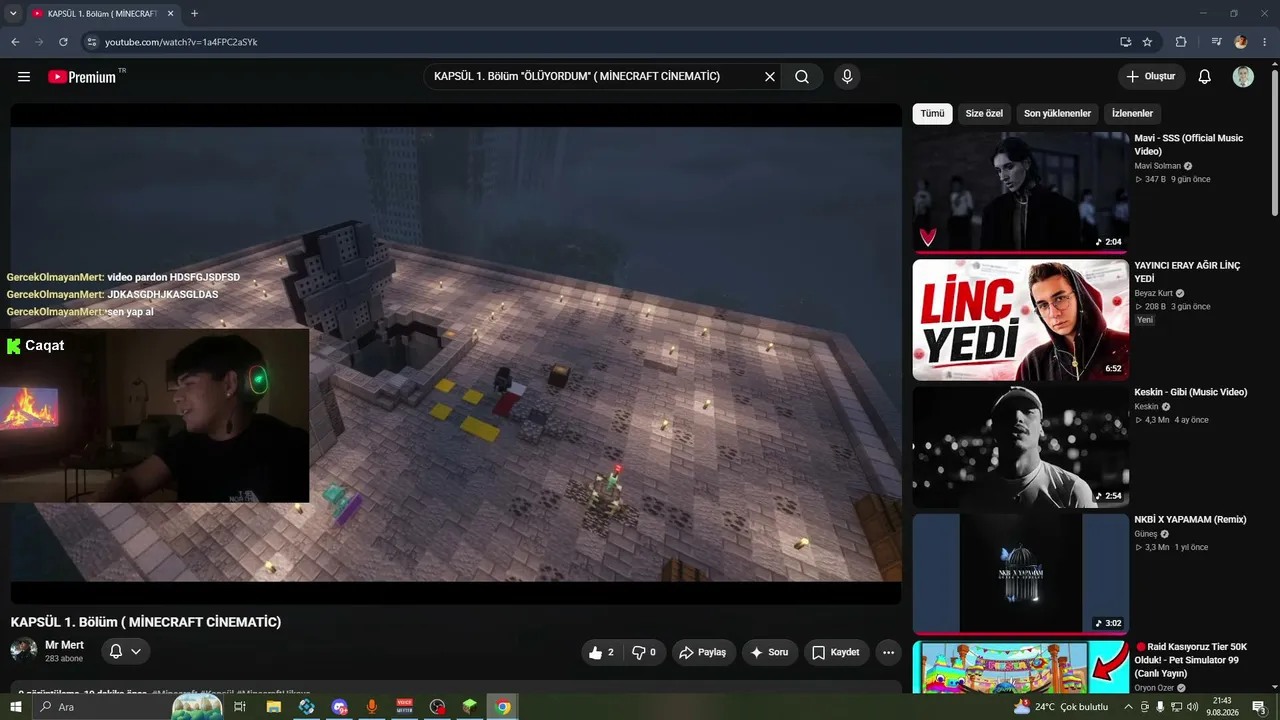This screenshot has height=720, width=1280.
Task: Open the Keskin - Gibi video thumbnail
Action: (x=1020, y=447)
